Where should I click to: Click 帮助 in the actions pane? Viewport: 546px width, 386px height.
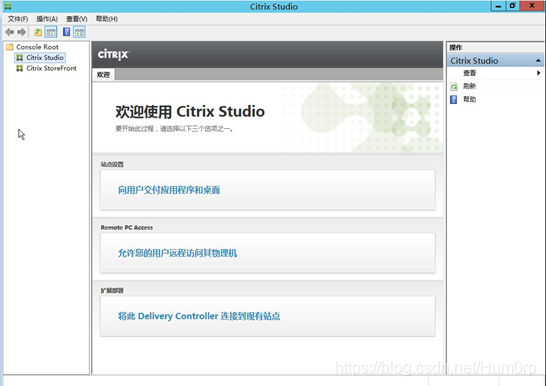(469, 100)
